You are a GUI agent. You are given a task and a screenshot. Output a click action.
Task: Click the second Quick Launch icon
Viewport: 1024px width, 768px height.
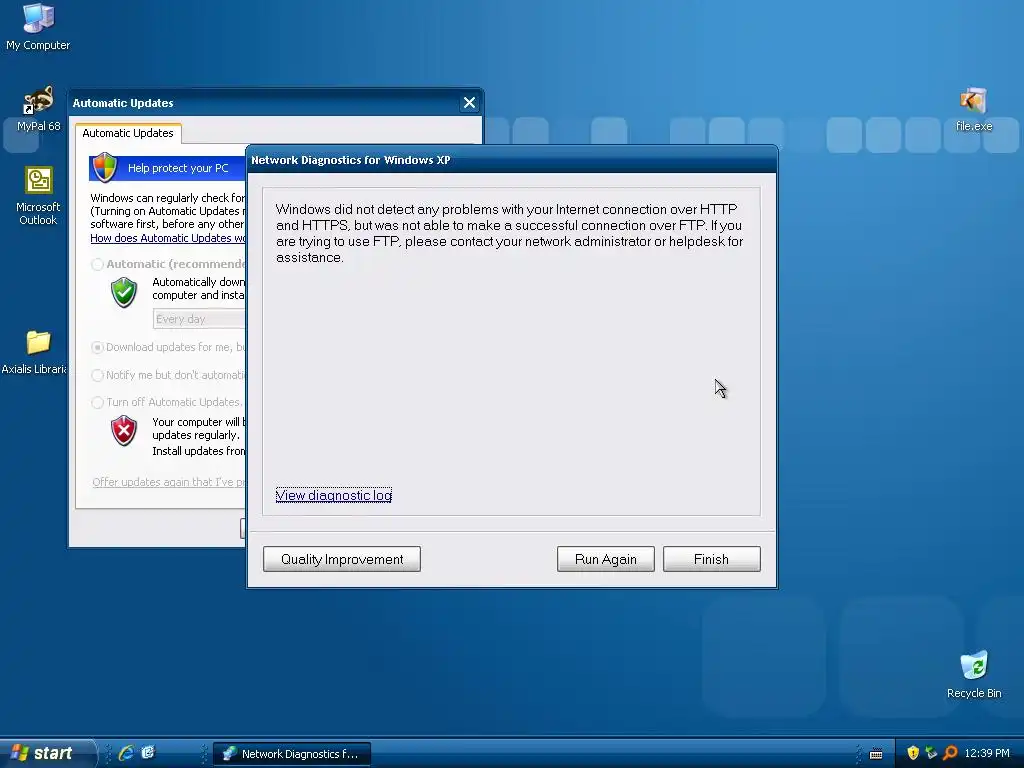(x=148, y=753)
